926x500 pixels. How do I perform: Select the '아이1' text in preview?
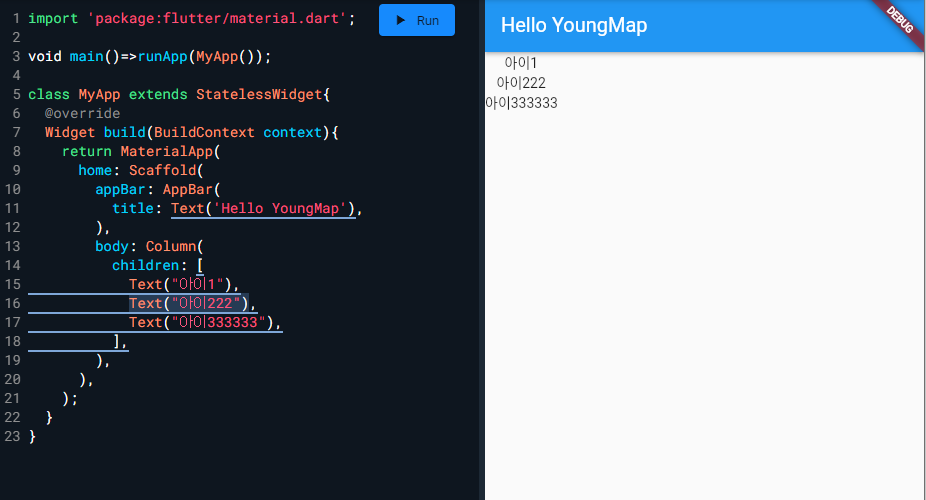coord(521,63)
